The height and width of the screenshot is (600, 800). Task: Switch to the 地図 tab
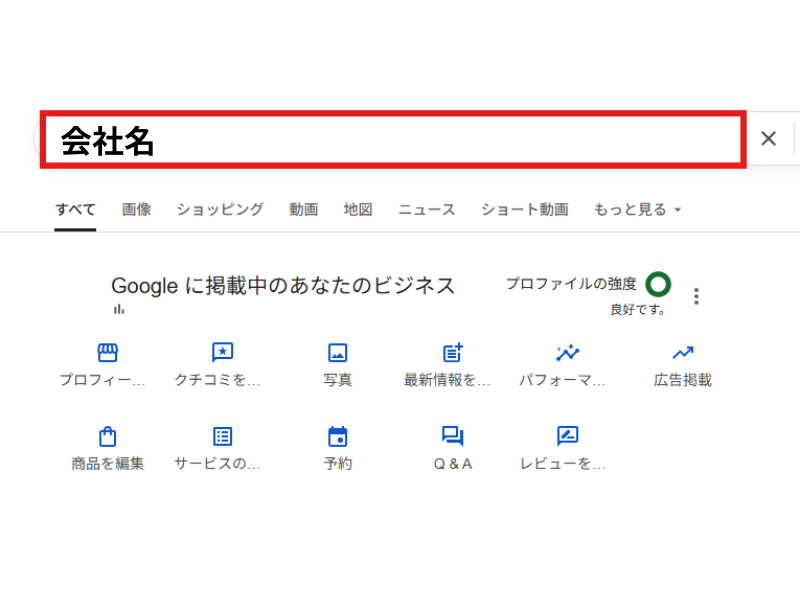point(358,209)
